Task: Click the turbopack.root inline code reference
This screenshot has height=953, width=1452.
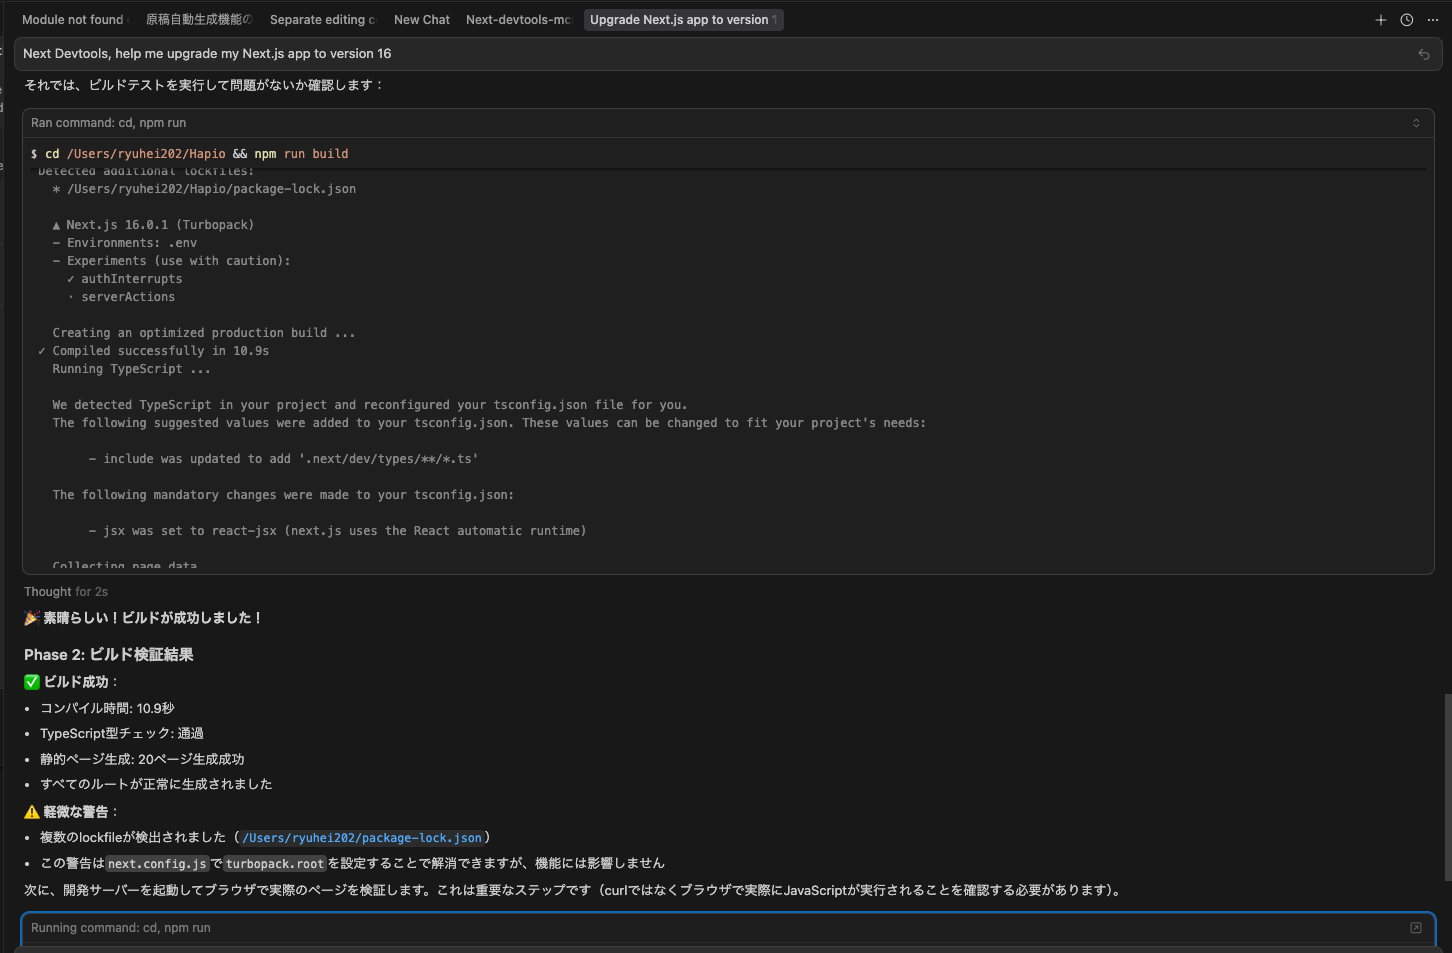Action: pos(275,864)
